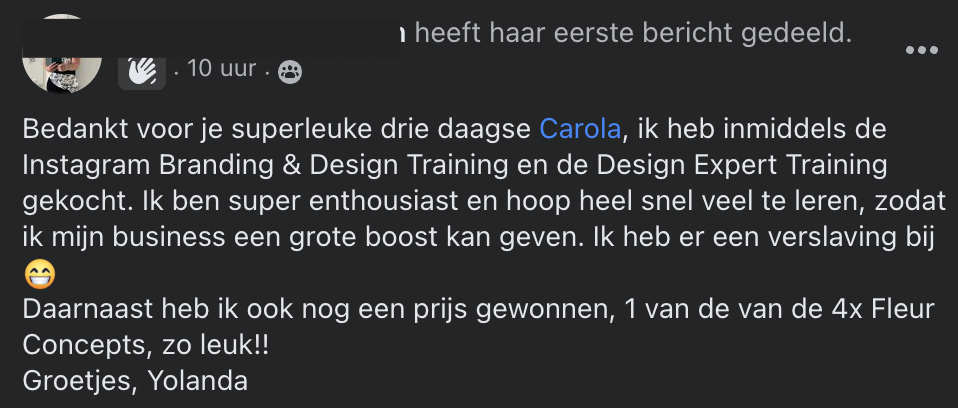The image size is (958, 408).
Task: Click the 'Groetjes, Yolanda' signature line
Action: [x=134, y=381]
